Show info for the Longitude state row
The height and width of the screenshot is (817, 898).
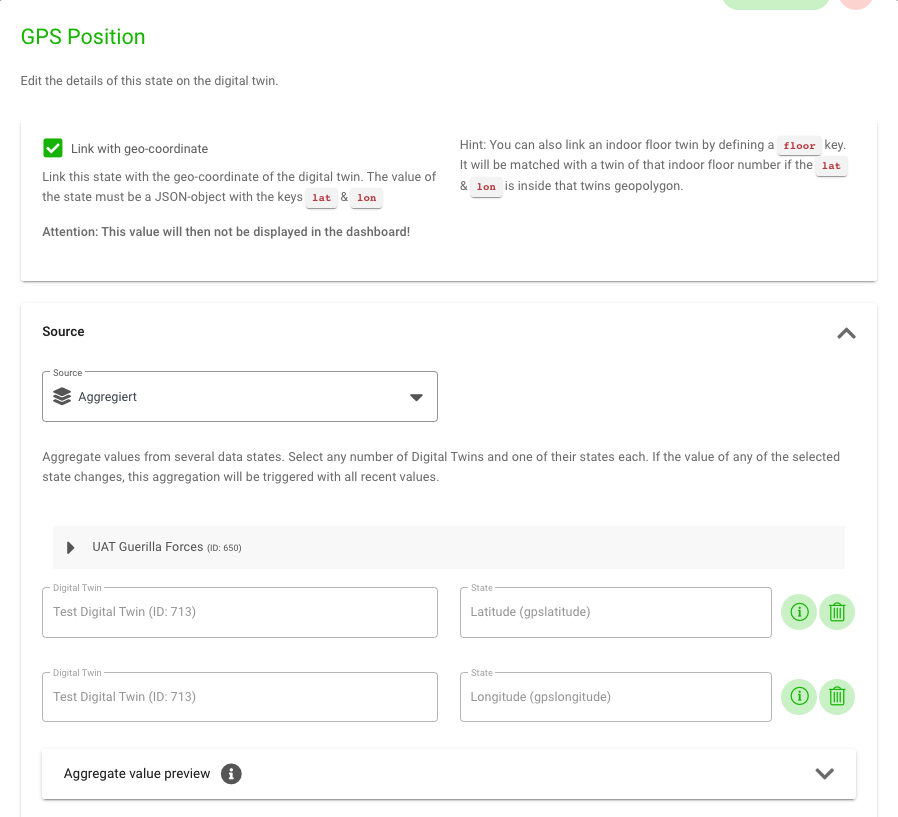(x=798, y=696)
